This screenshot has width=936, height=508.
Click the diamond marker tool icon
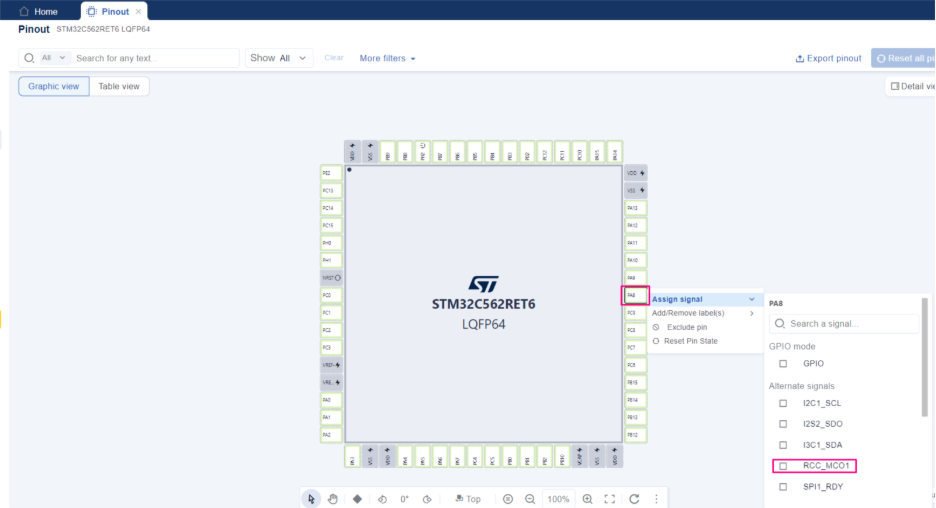(x=357, y=499)
